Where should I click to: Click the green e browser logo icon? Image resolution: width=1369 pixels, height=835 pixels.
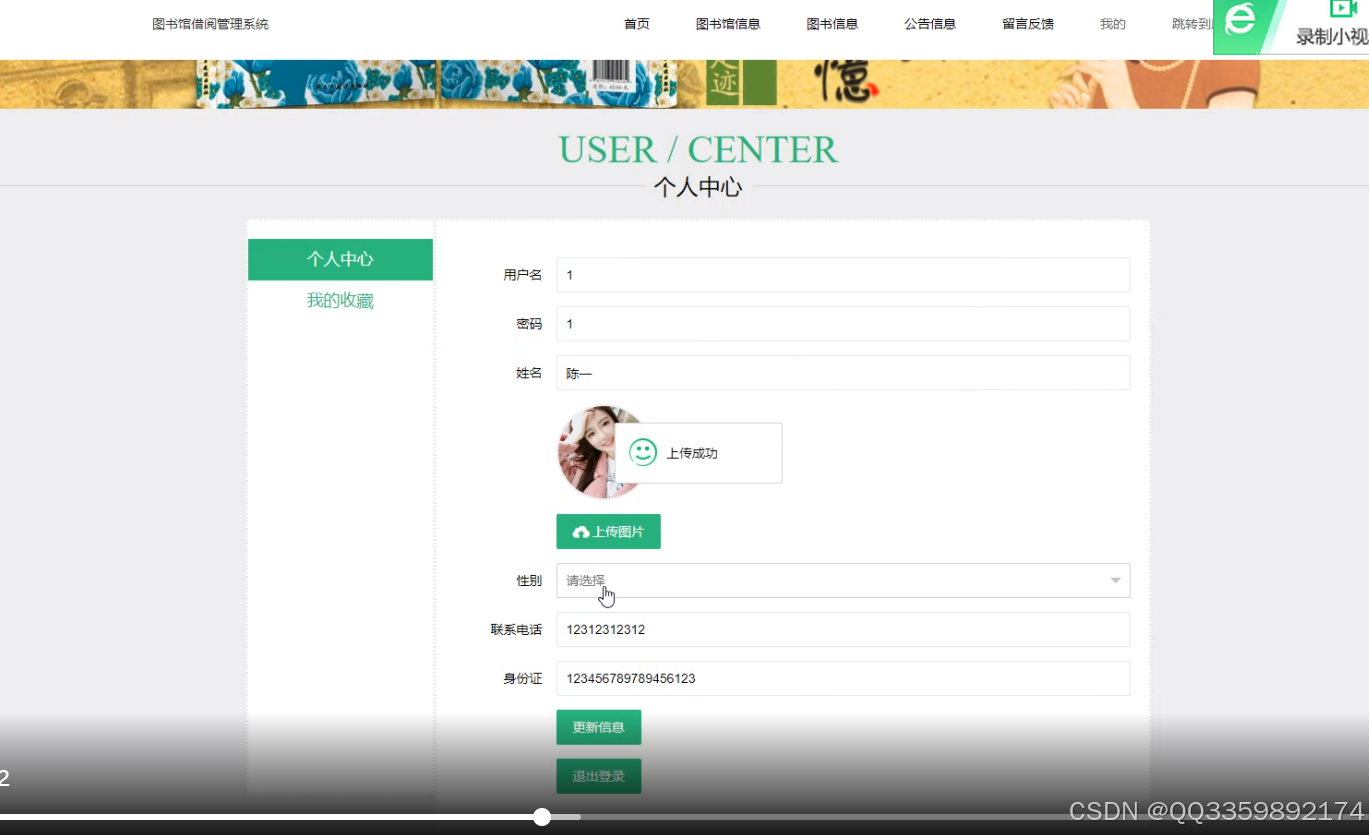coord(1240,19)
